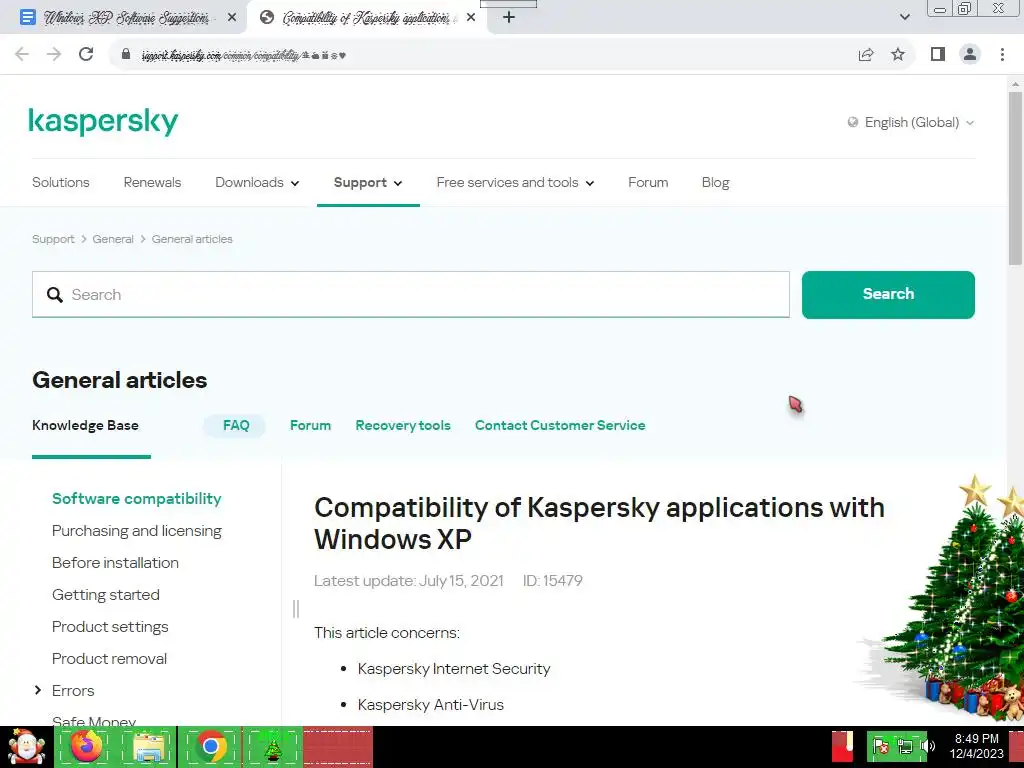The image size is (1024, 768).
Task: Click inside the support Search field
Action: click(x=411, y=295)
